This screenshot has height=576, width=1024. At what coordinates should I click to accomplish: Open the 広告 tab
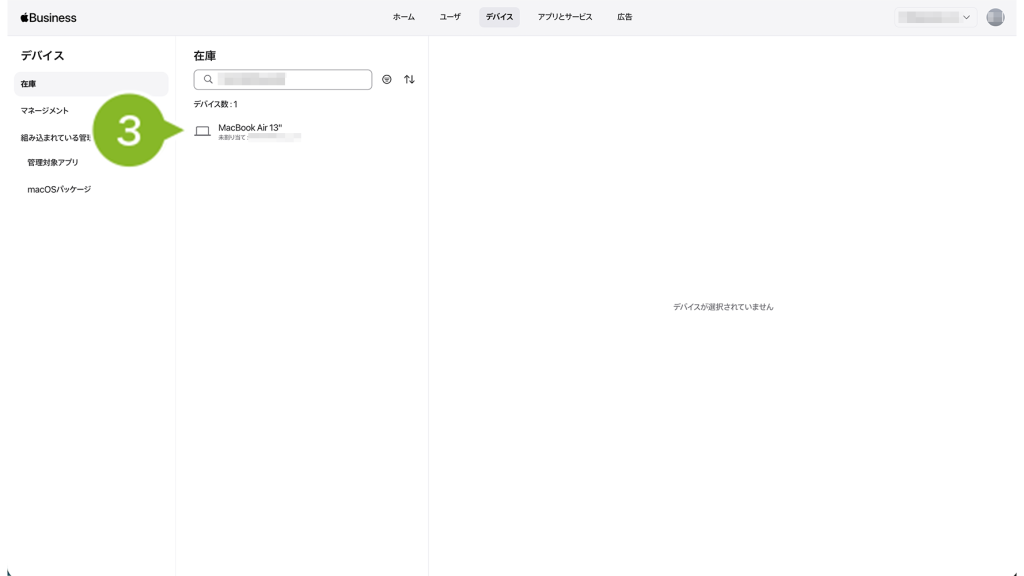tap(624, 17)
